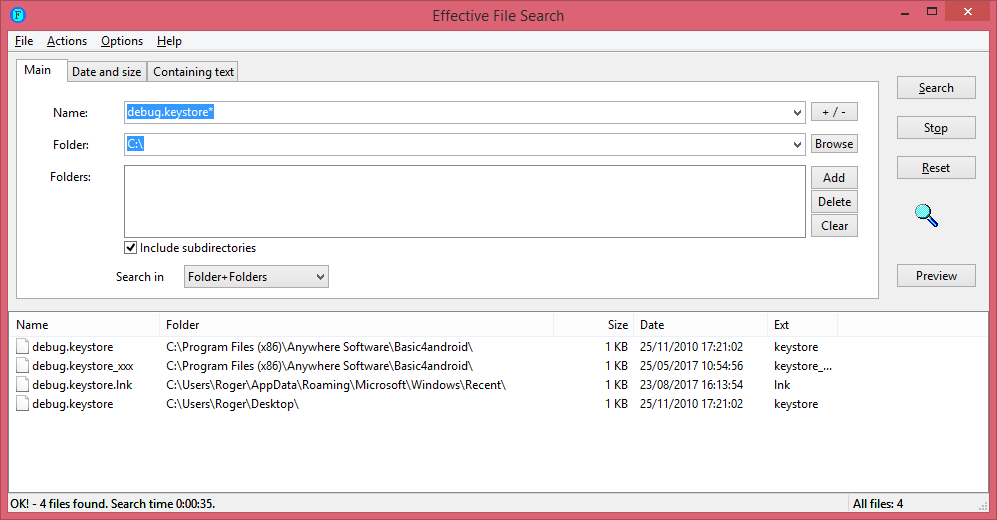
Task: Click the debug.keystore.lnk file icon
Action: pyautogui.click(x=22, y=385)
